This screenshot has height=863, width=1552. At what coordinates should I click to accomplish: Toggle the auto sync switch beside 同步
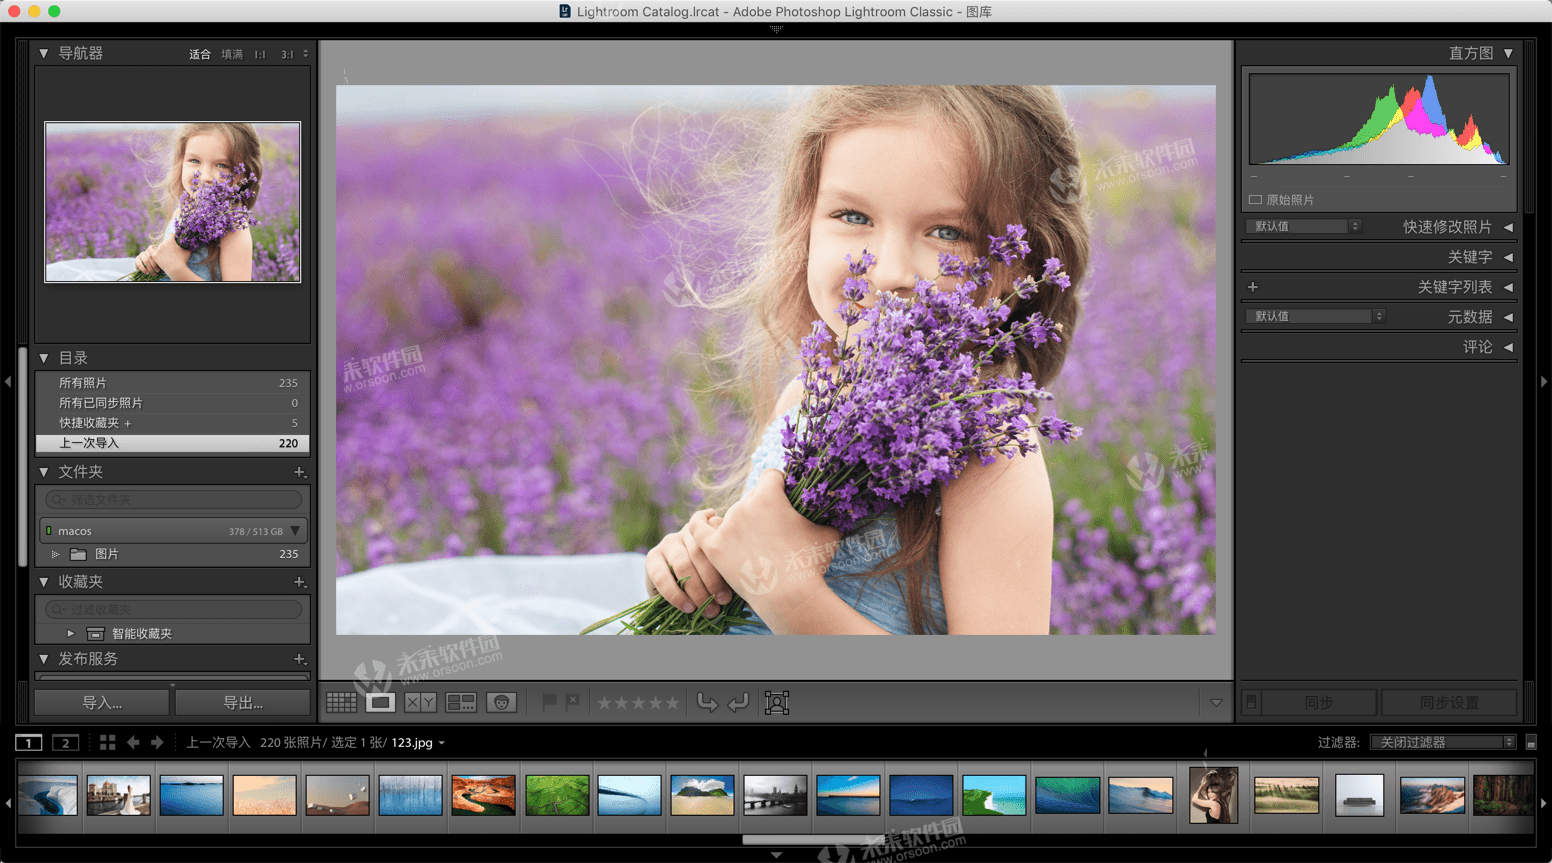click(1251, 703)
